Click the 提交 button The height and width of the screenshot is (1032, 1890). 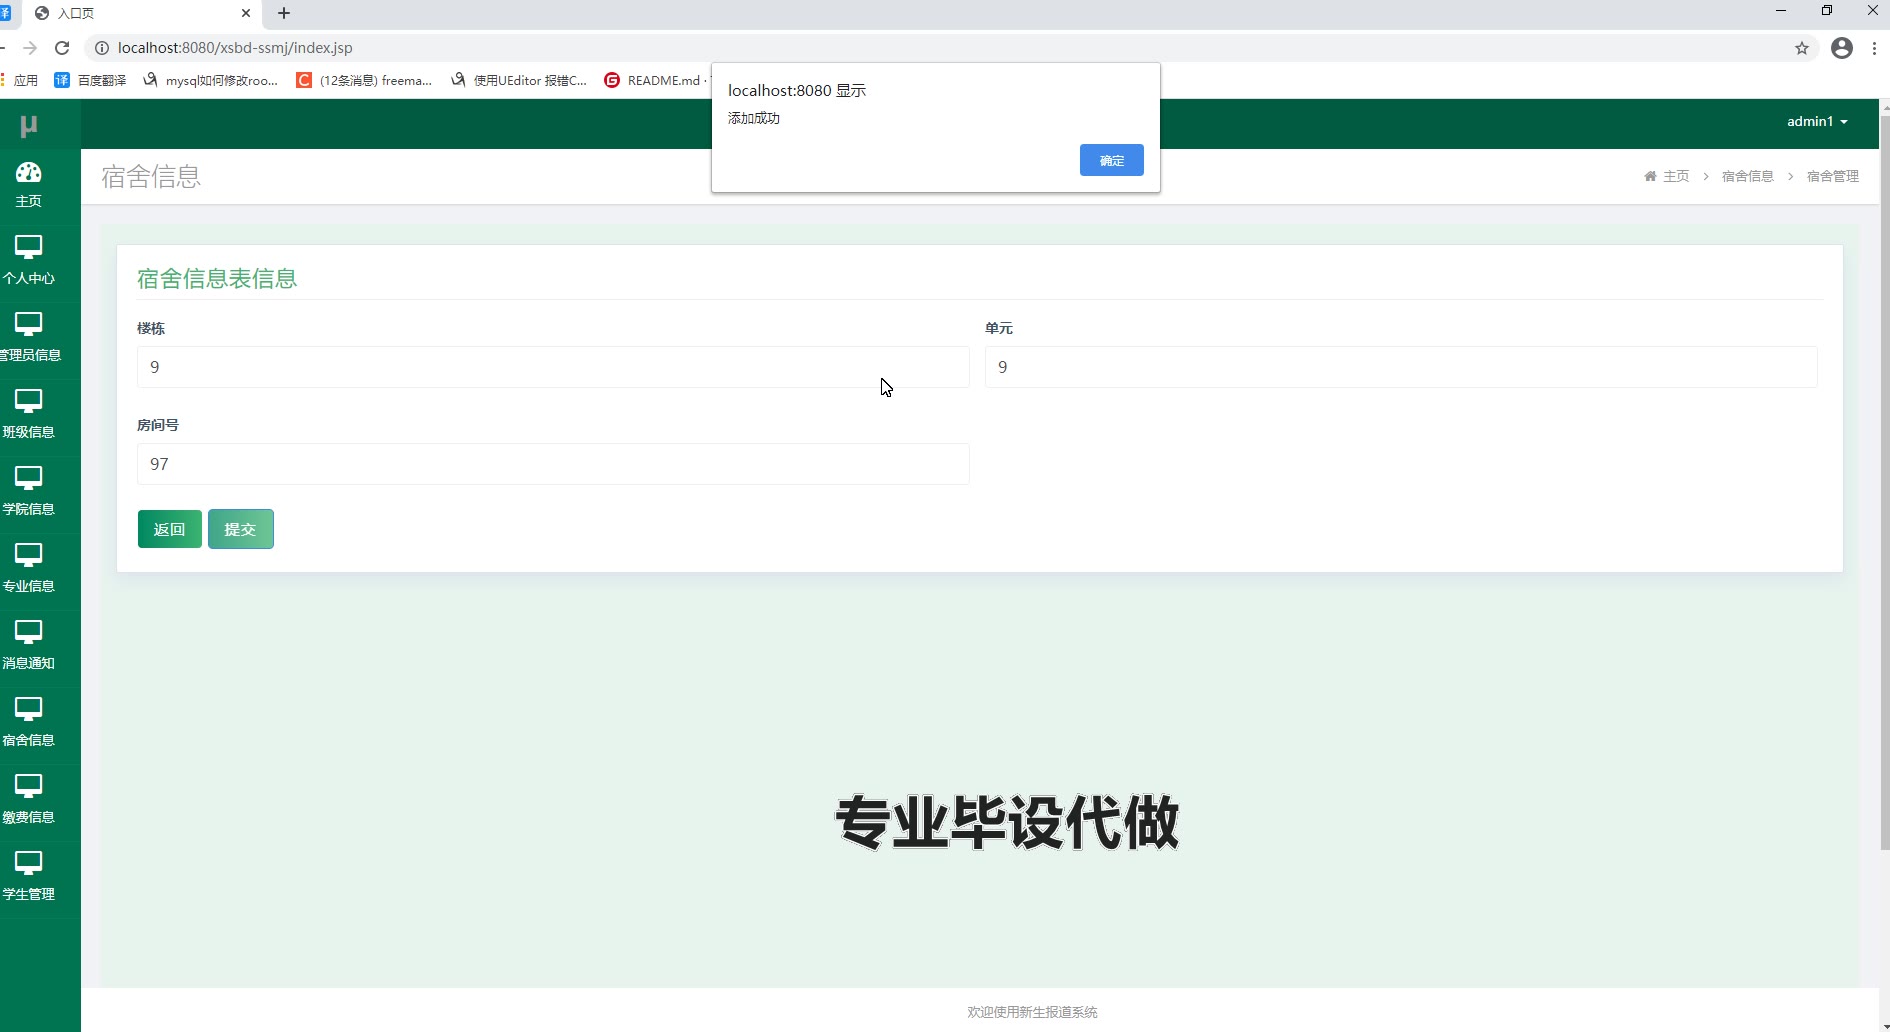(240, 529)
